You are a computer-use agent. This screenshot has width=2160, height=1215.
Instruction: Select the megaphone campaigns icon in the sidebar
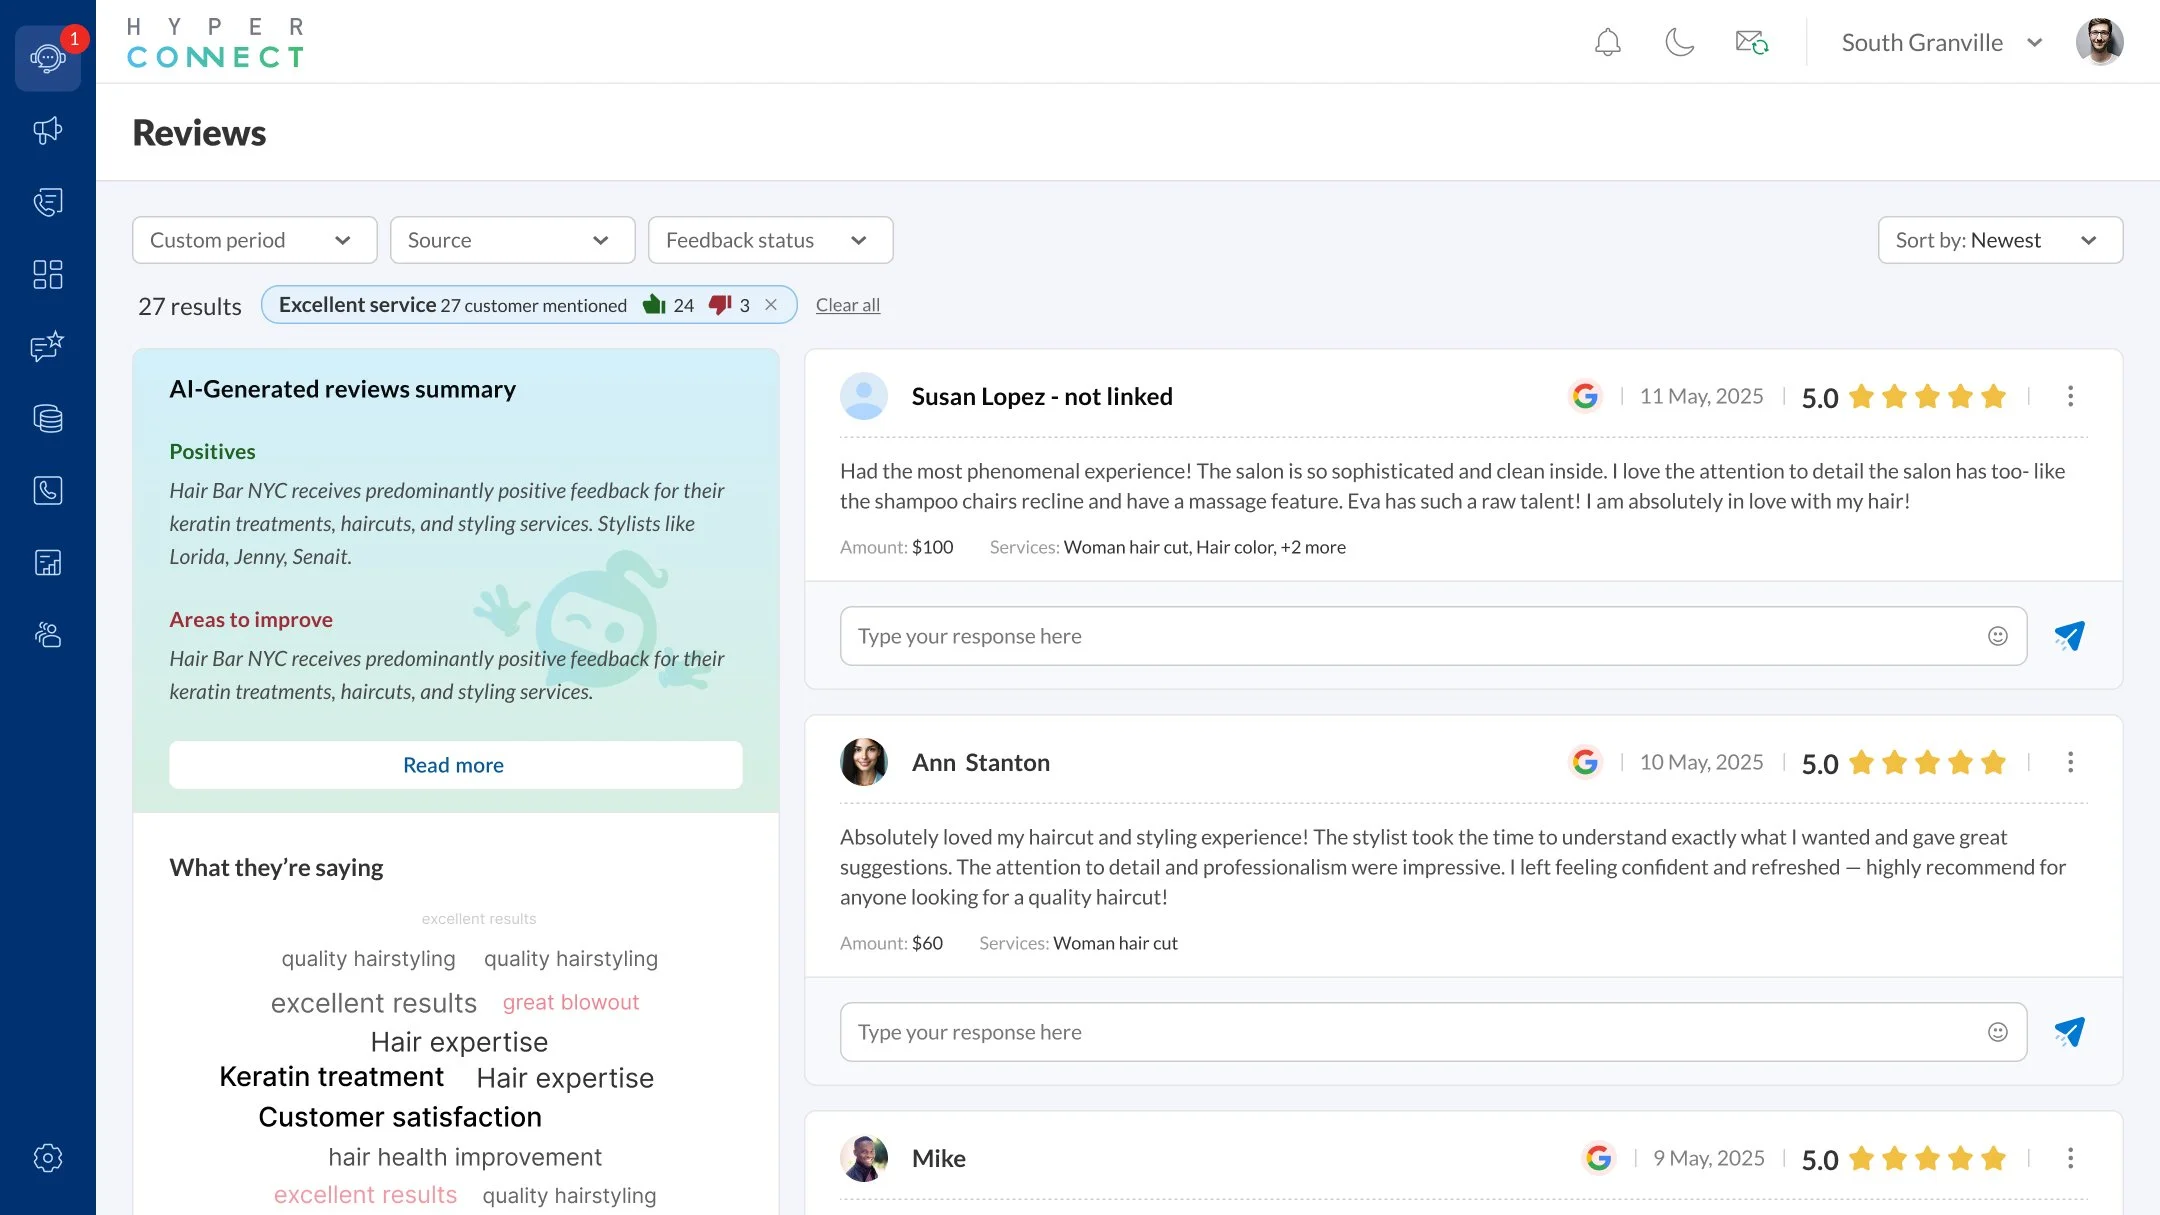click(47, 130)
